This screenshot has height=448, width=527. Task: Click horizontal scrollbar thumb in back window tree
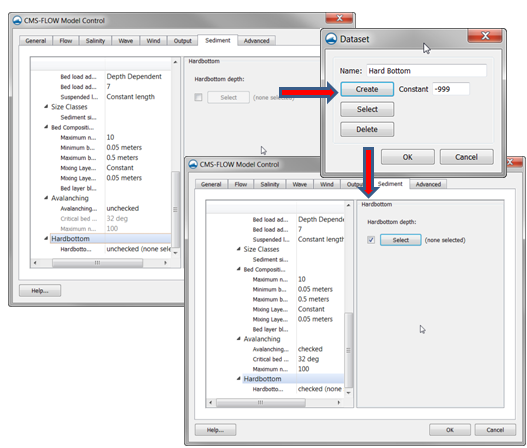coord(97,263)
